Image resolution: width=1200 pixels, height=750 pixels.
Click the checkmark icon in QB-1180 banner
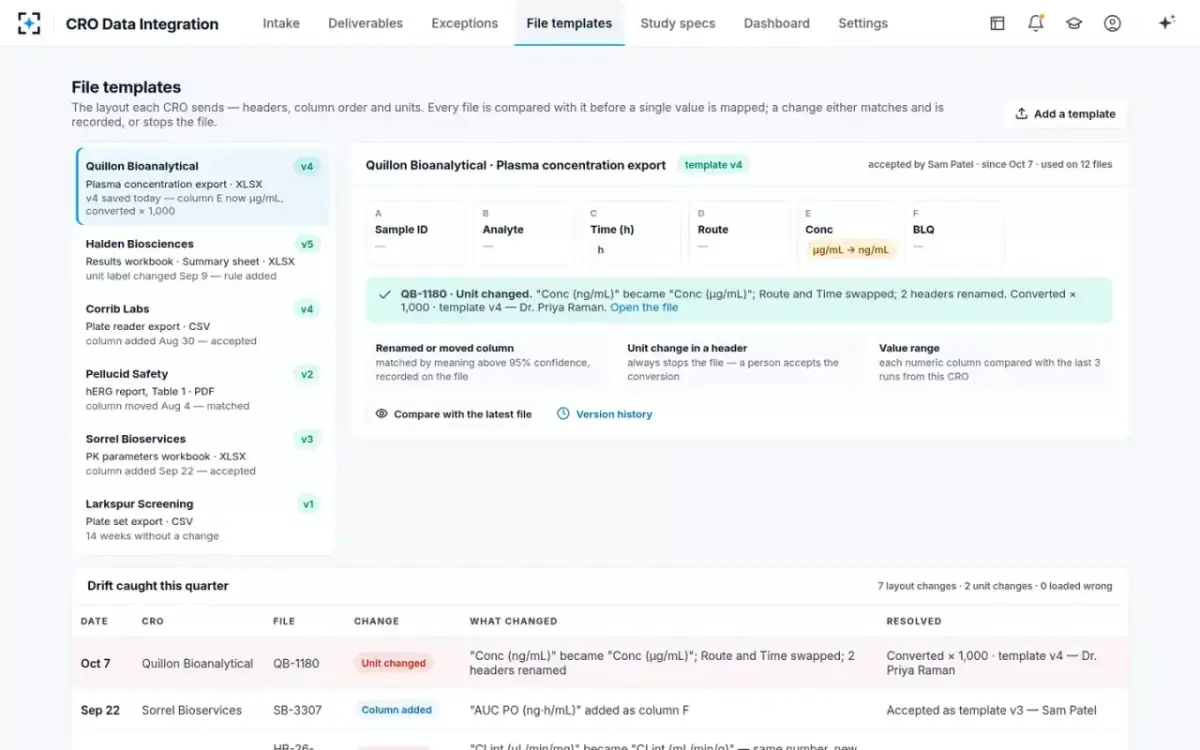point(385,295)
